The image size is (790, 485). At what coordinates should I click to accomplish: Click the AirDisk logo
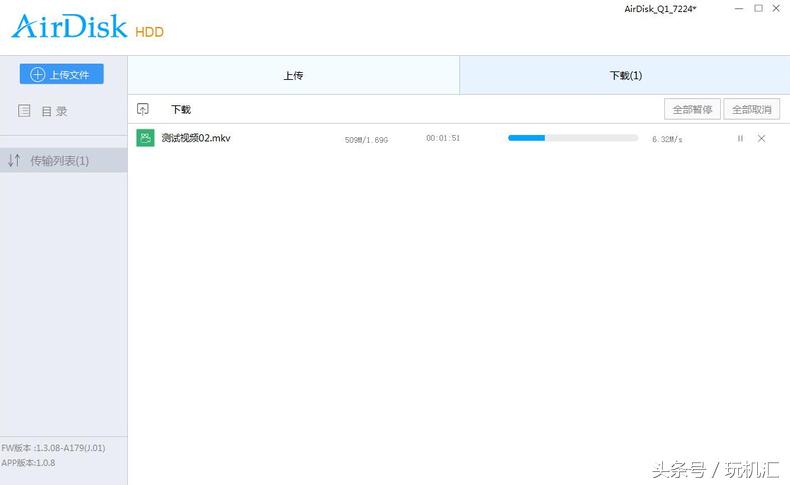tap(69, 26)
